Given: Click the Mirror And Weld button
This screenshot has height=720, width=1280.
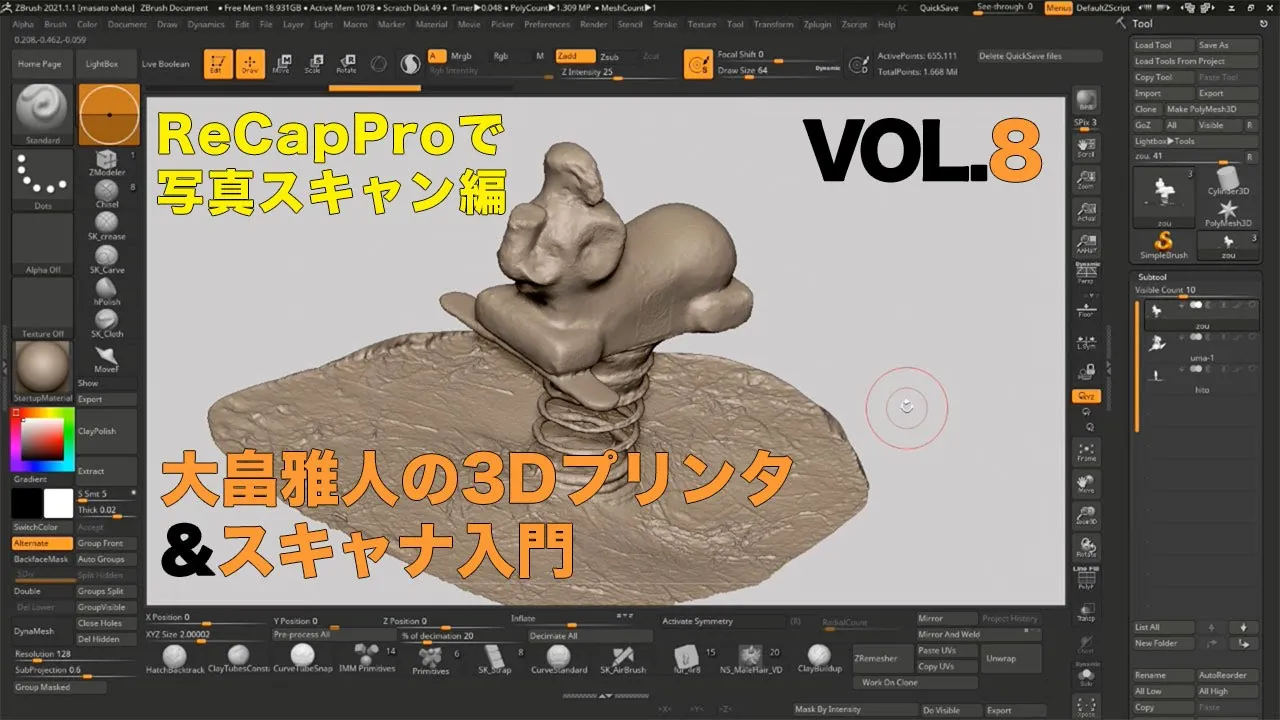Looking at the screenshot, I should (948, 634).
